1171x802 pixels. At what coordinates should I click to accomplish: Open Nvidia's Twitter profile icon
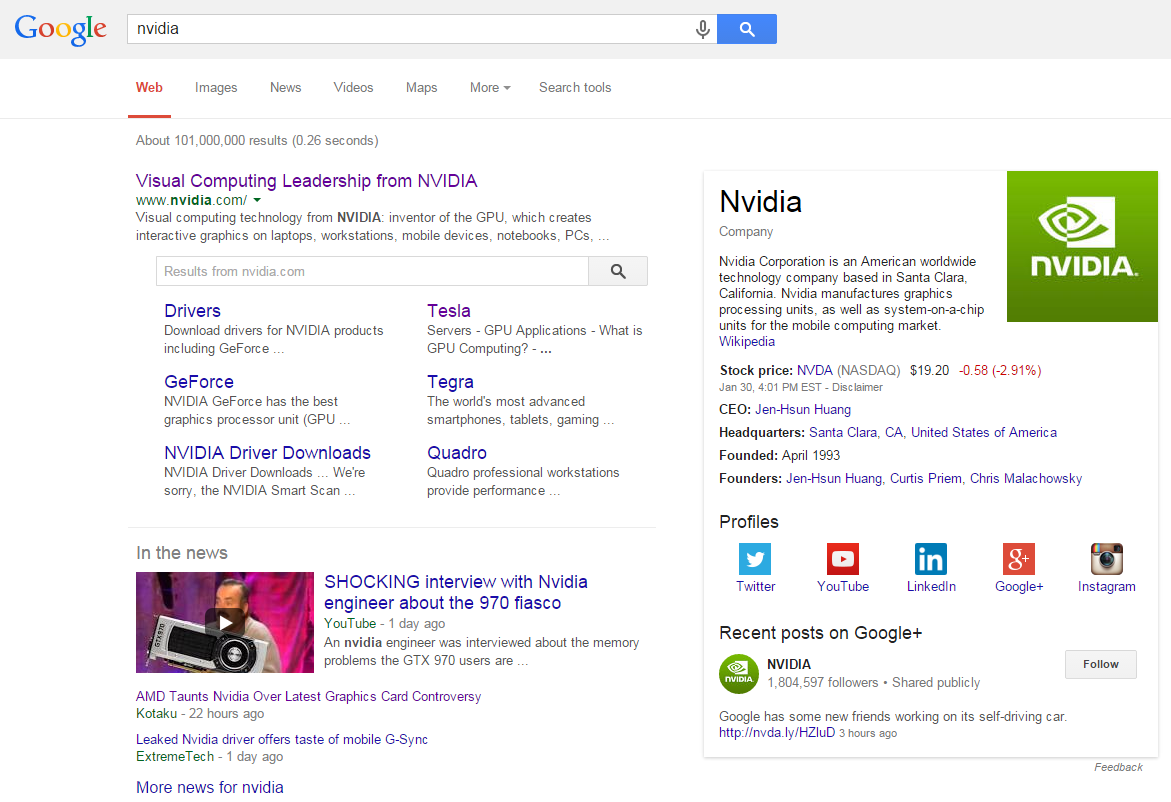click(x=755, y=559)
